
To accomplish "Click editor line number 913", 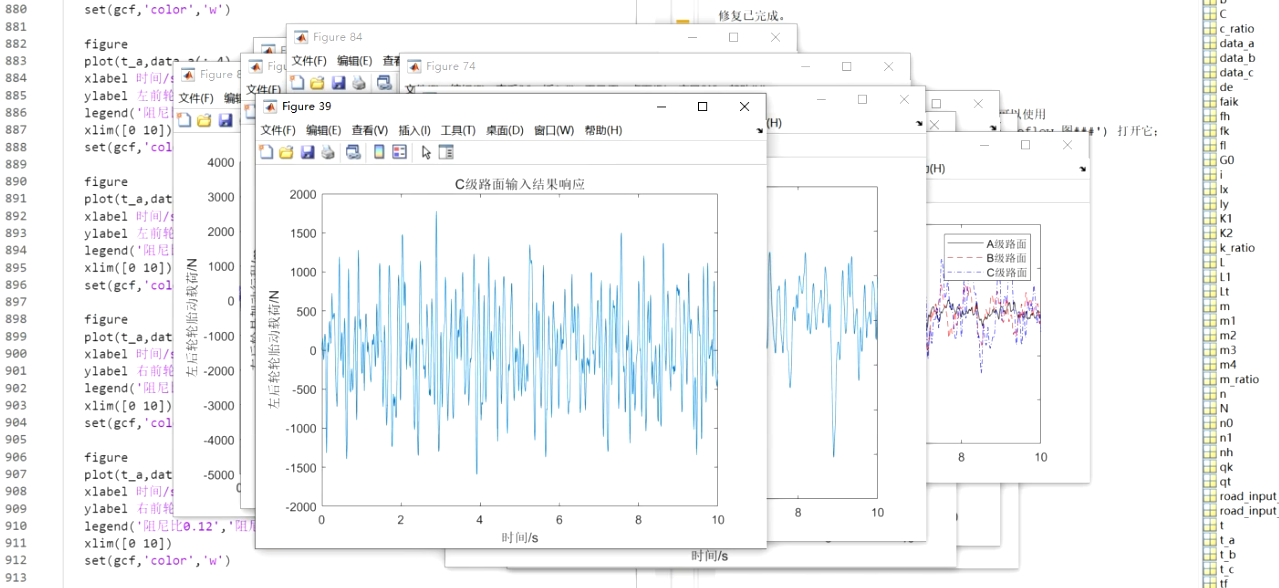I will tap(17, 577).
